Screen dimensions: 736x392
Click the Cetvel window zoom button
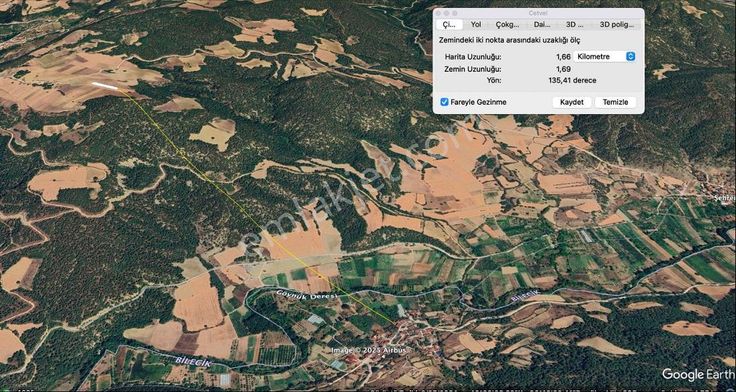[454, 13]
